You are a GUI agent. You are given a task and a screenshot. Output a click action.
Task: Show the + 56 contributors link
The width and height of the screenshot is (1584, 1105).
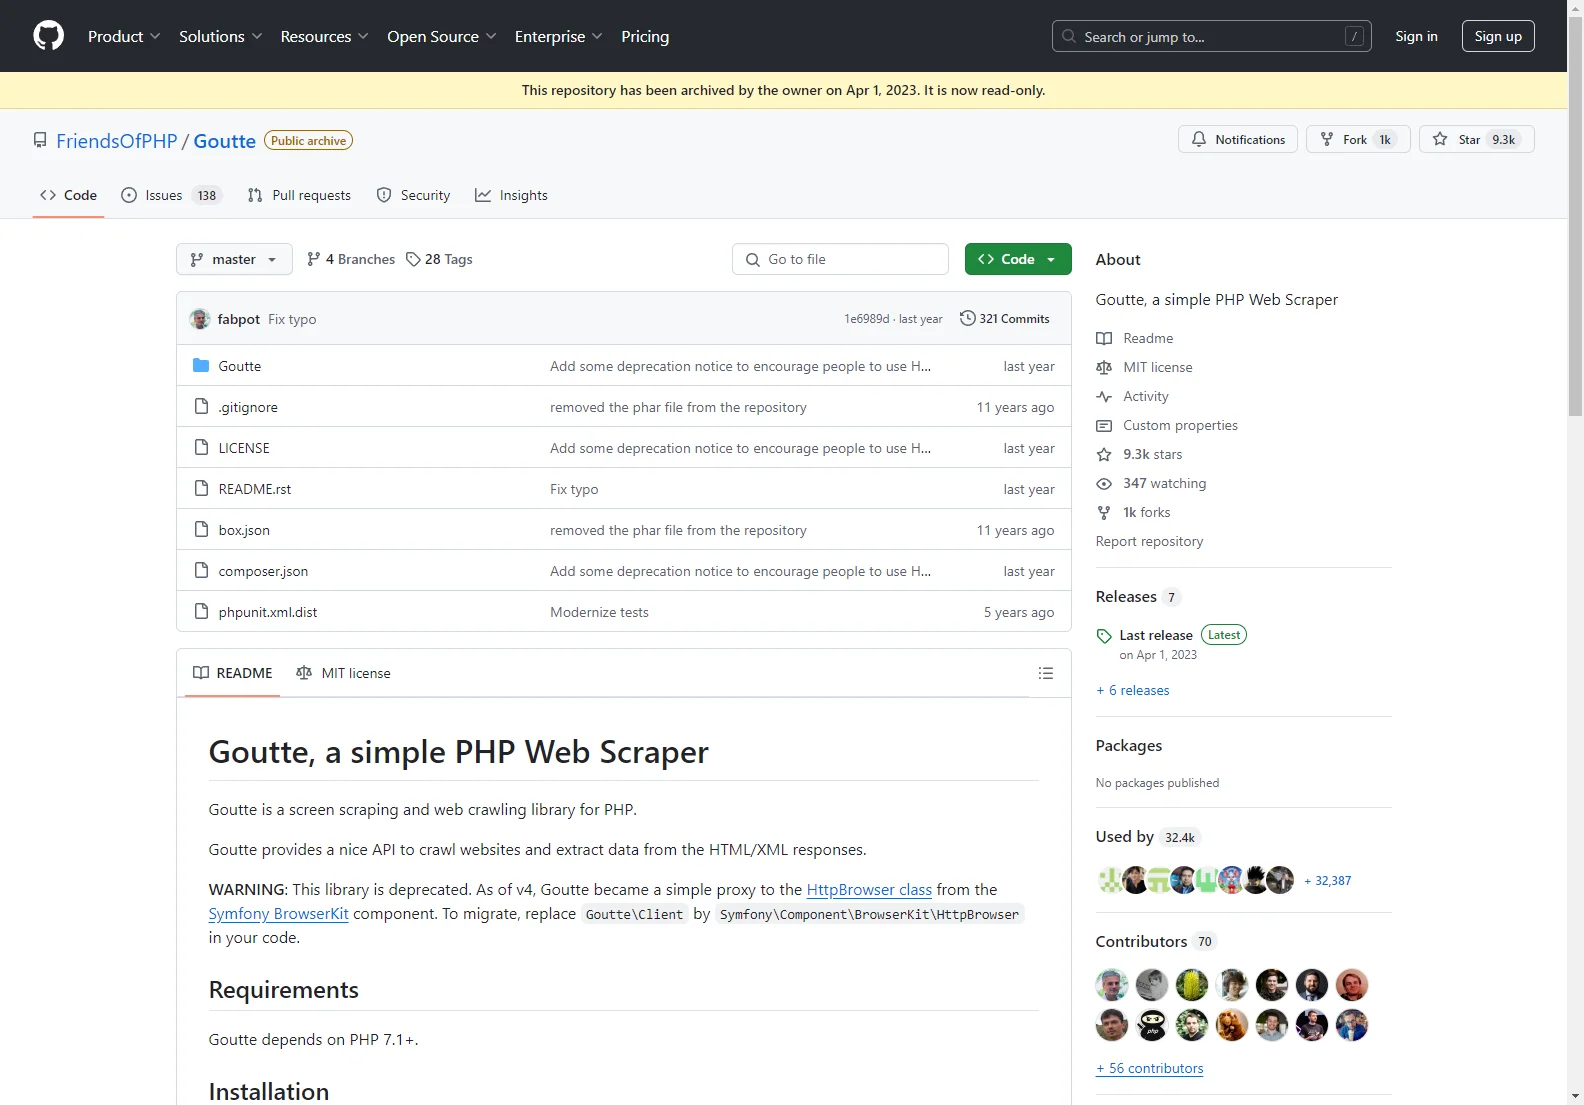[1149, 1068]
